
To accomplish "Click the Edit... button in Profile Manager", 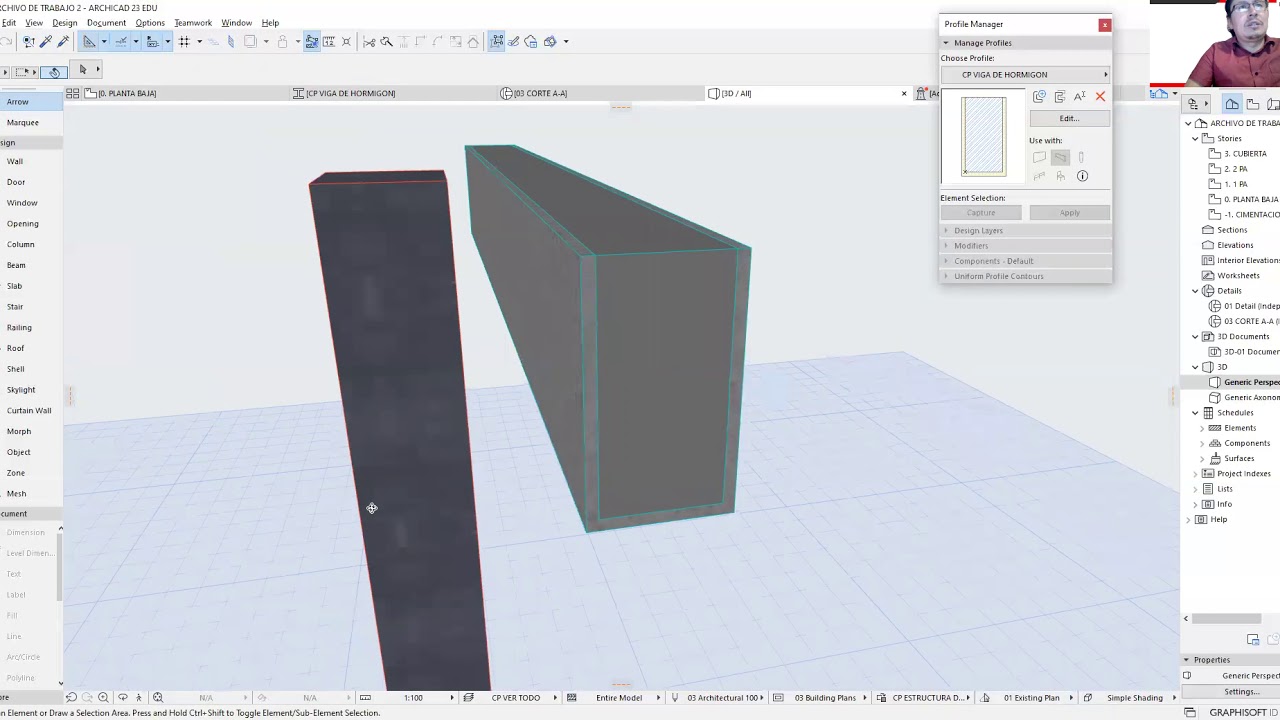I will 1069,118.
